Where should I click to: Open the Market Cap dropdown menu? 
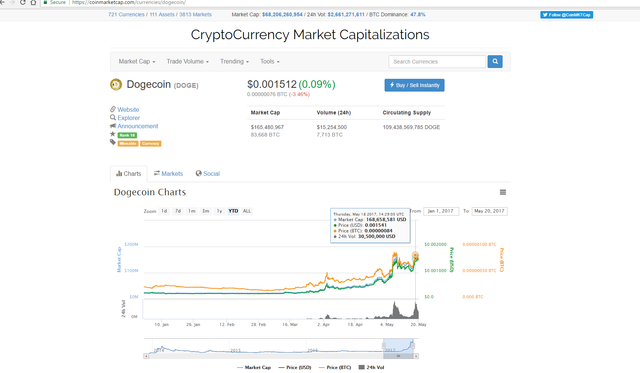137,62
